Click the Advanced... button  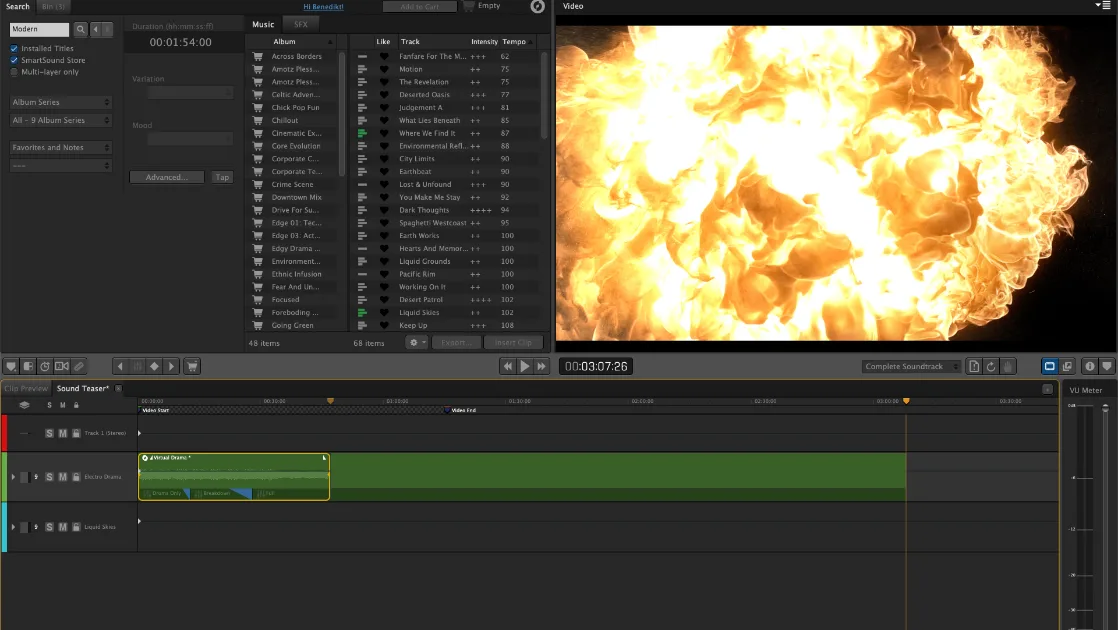click(167, 177)
